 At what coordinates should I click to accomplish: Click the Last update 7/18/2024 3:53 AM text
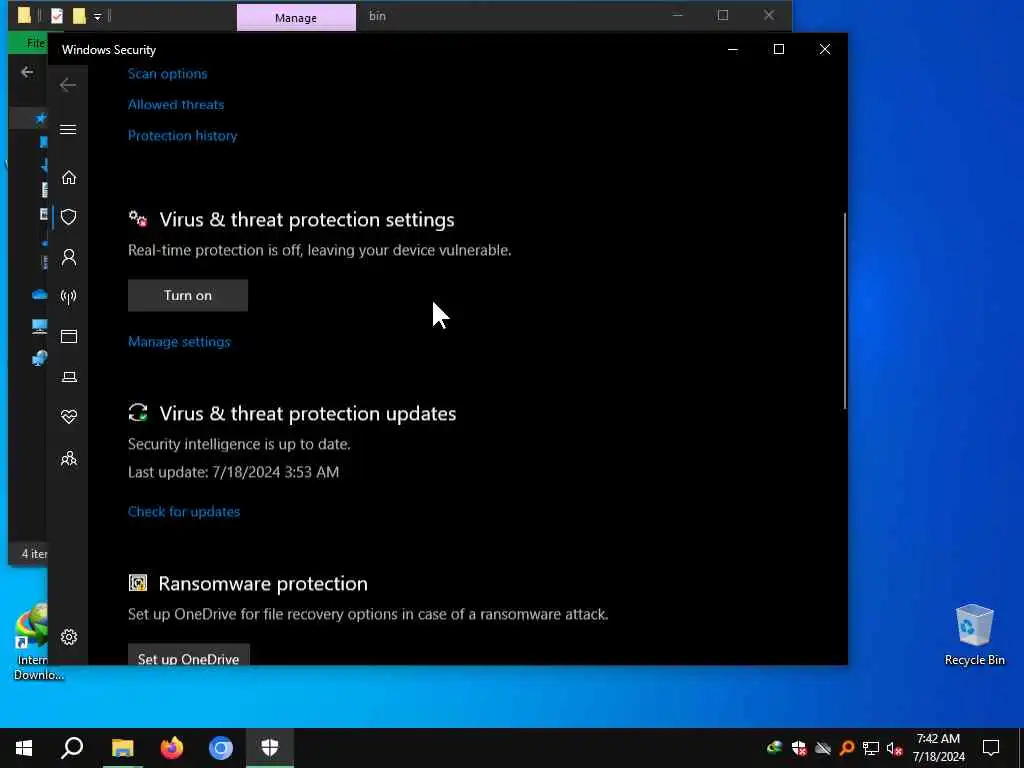click(x=233, y=472)
